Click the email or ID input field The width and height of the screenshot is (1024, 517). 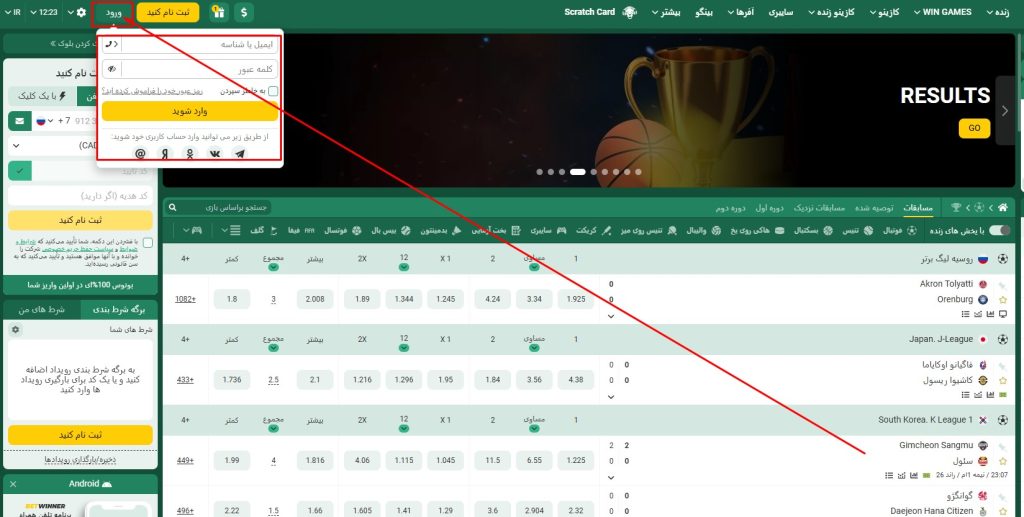click(199, 44)
